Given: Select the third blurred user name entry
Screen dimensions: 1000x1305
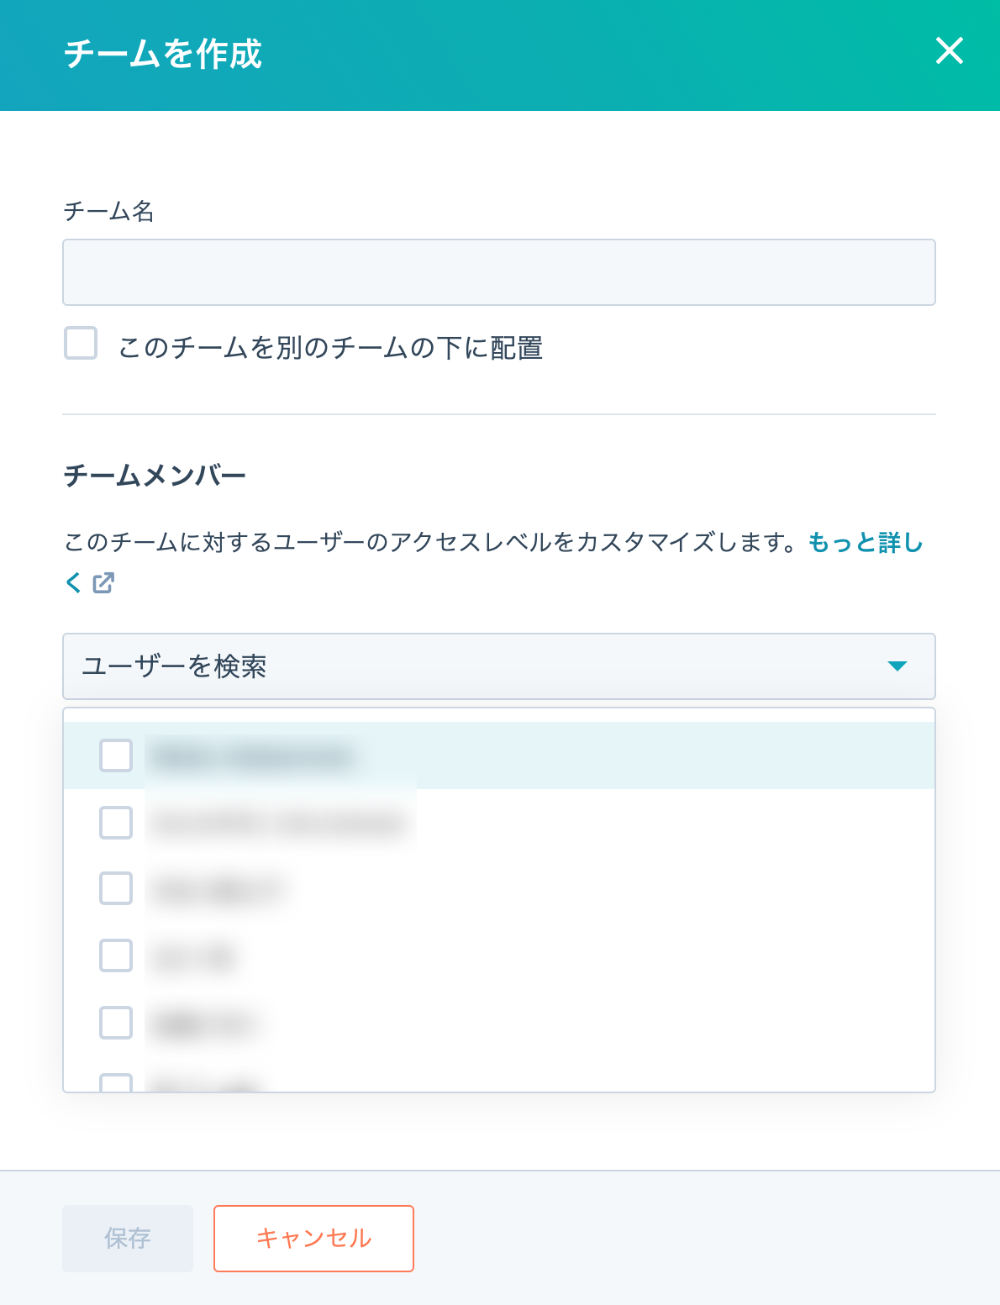Looking at the screenshot, I should point(216,889).
